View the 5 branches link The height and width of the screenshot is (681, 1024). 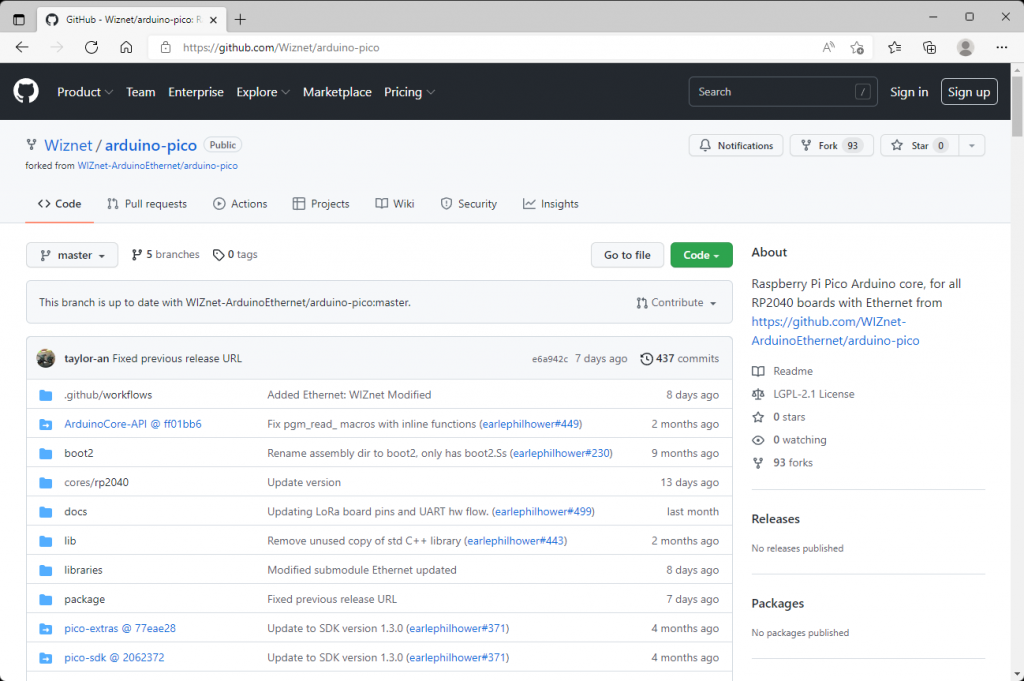(165, 255)
